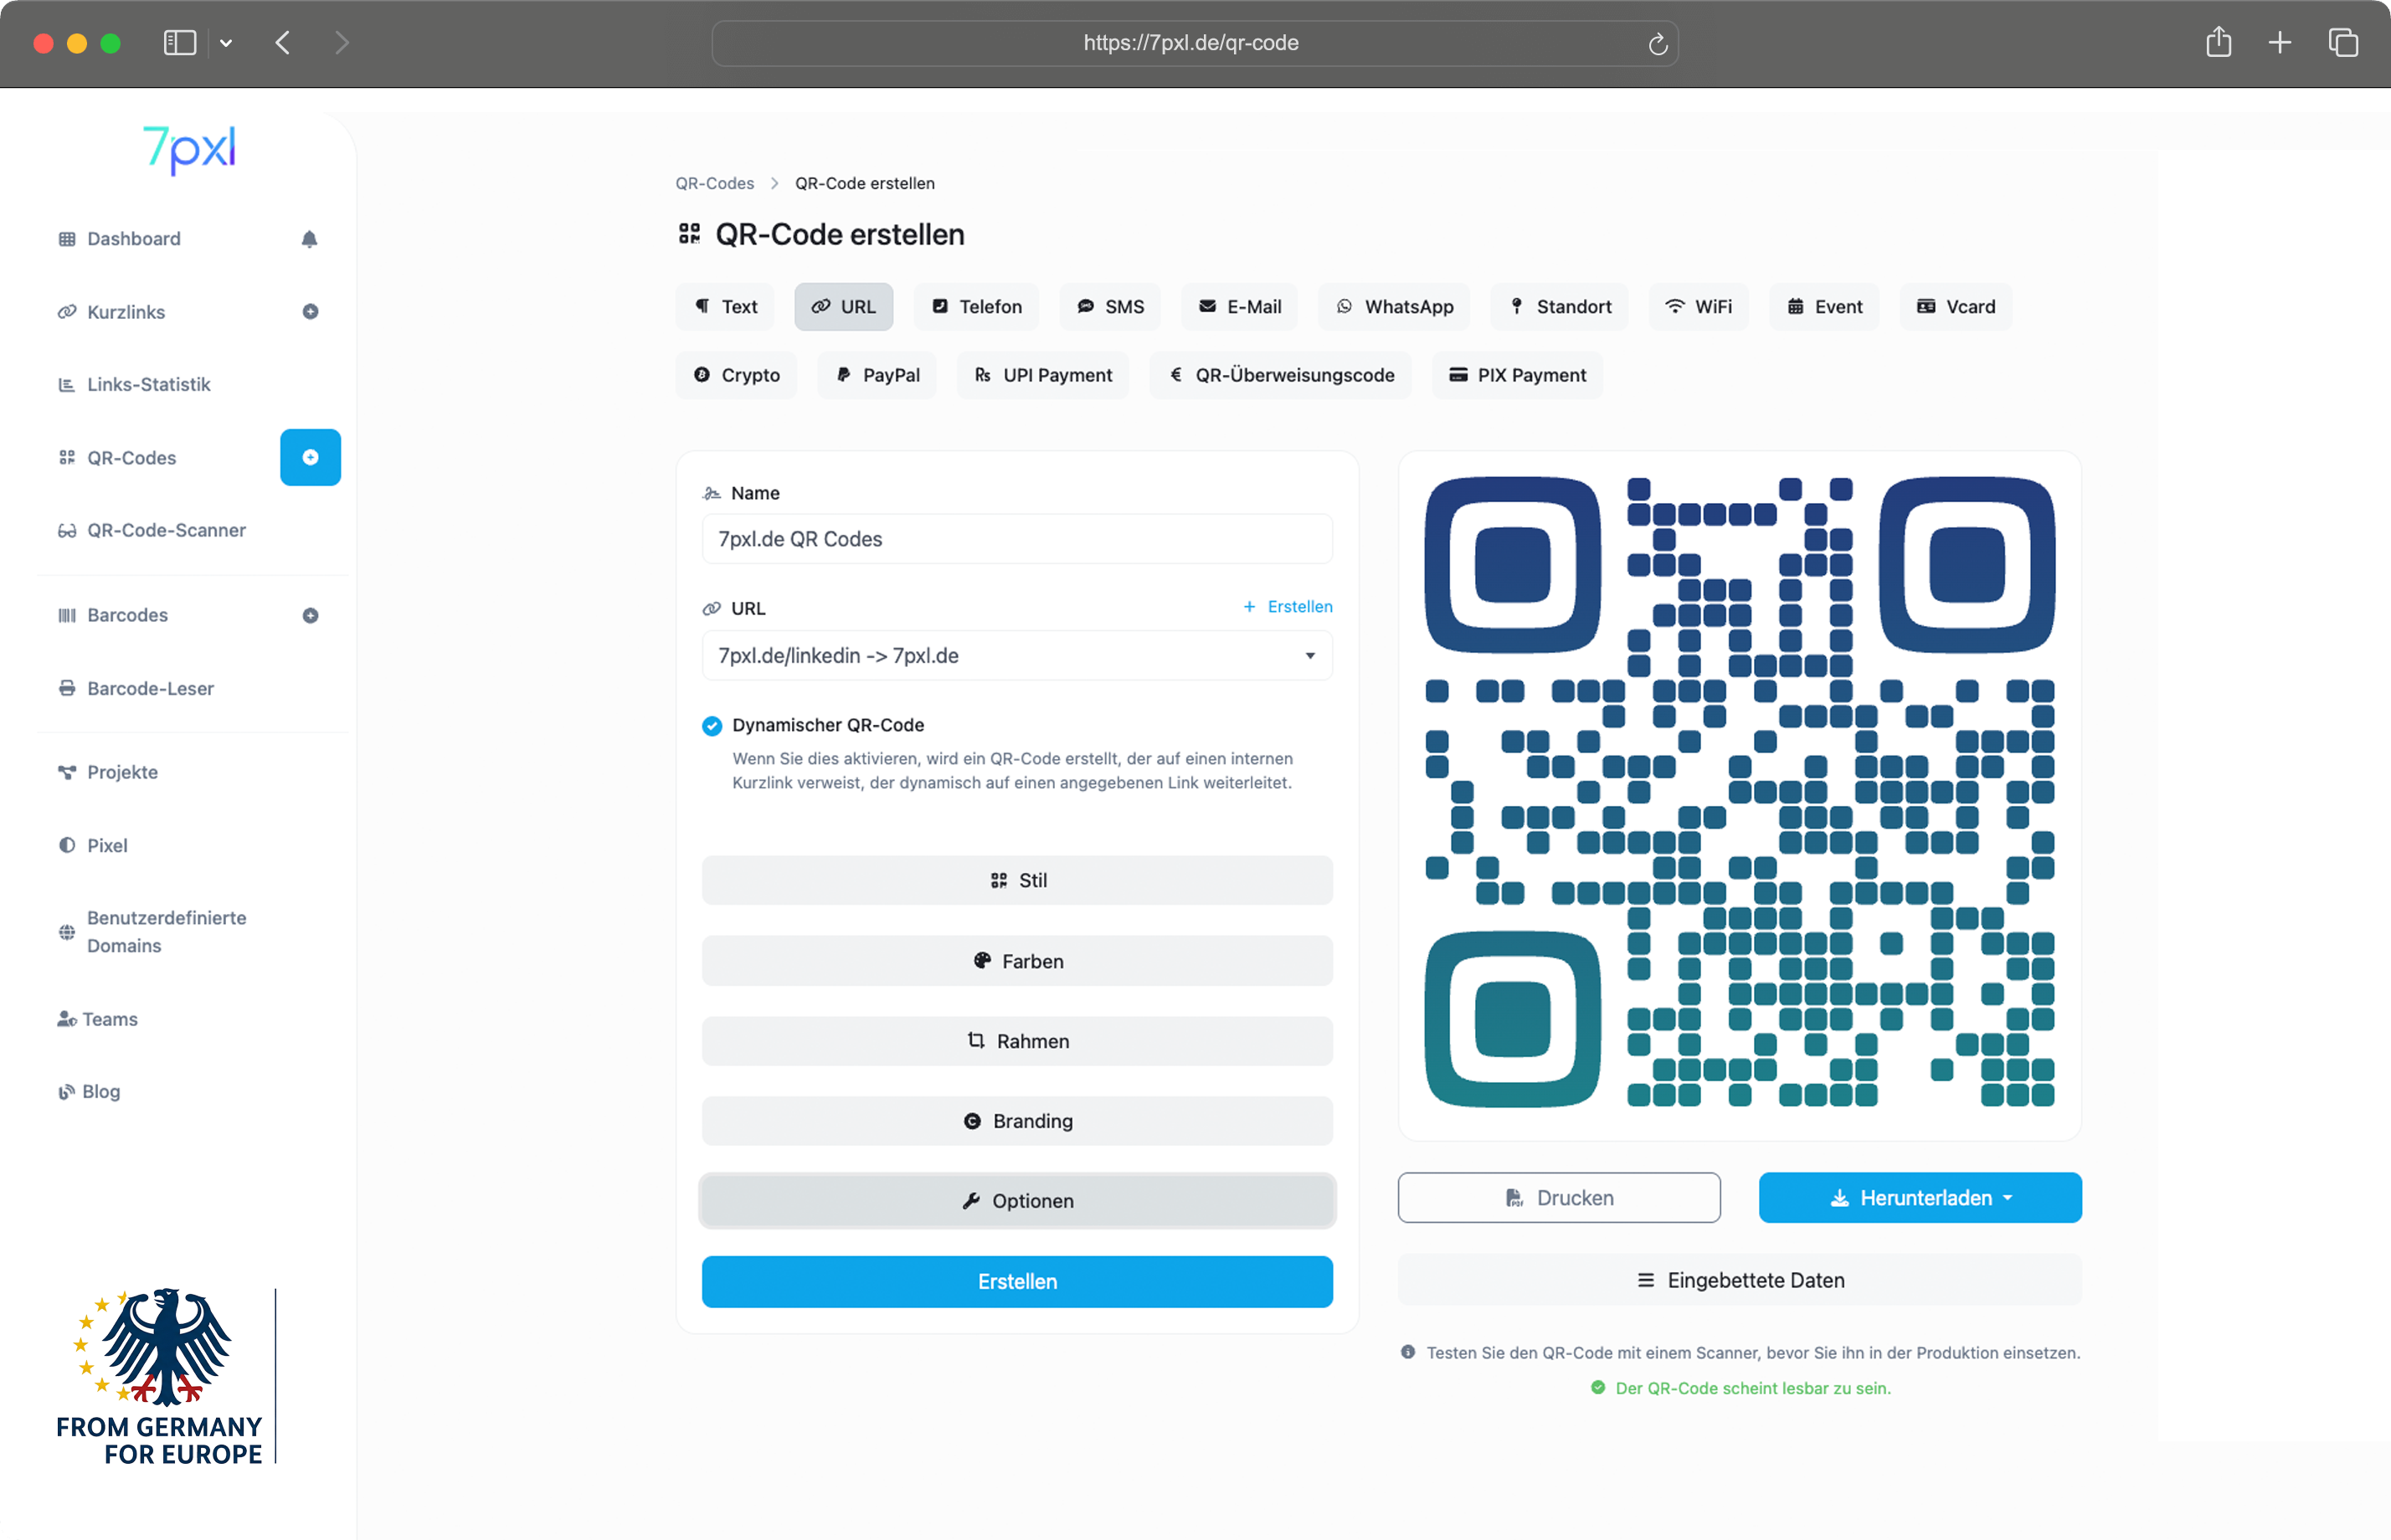Switch to the Text tab

click(725, 306)
